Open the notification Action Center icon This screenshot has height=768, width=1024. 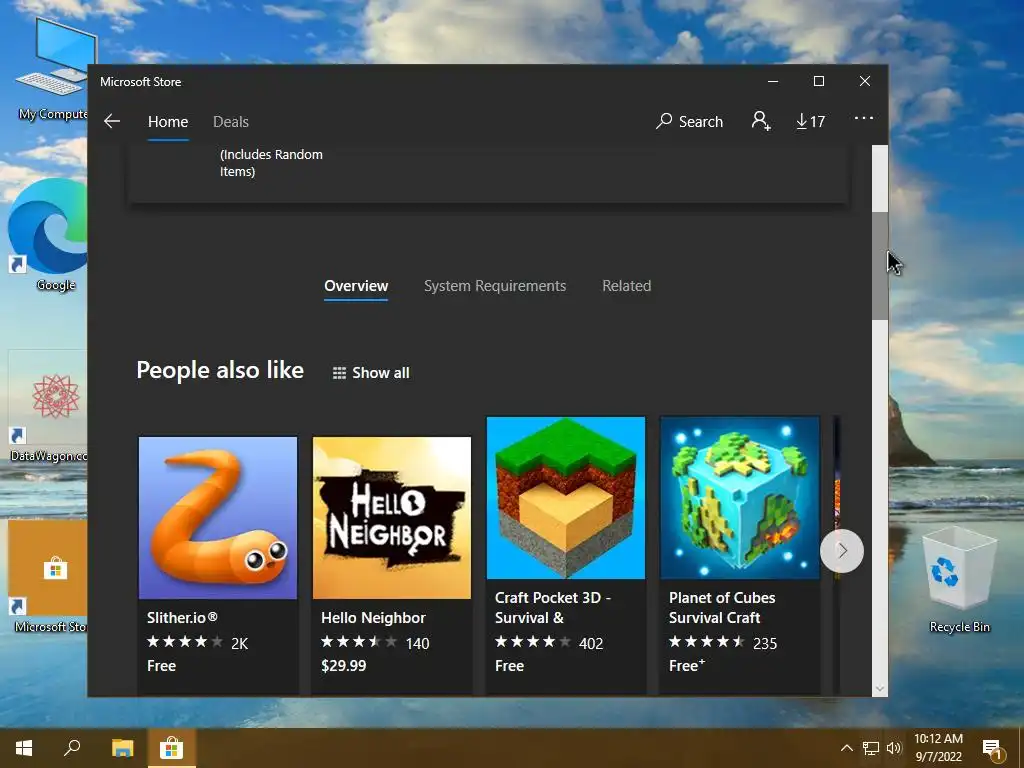pyautogui.click(x=993, y=748)
